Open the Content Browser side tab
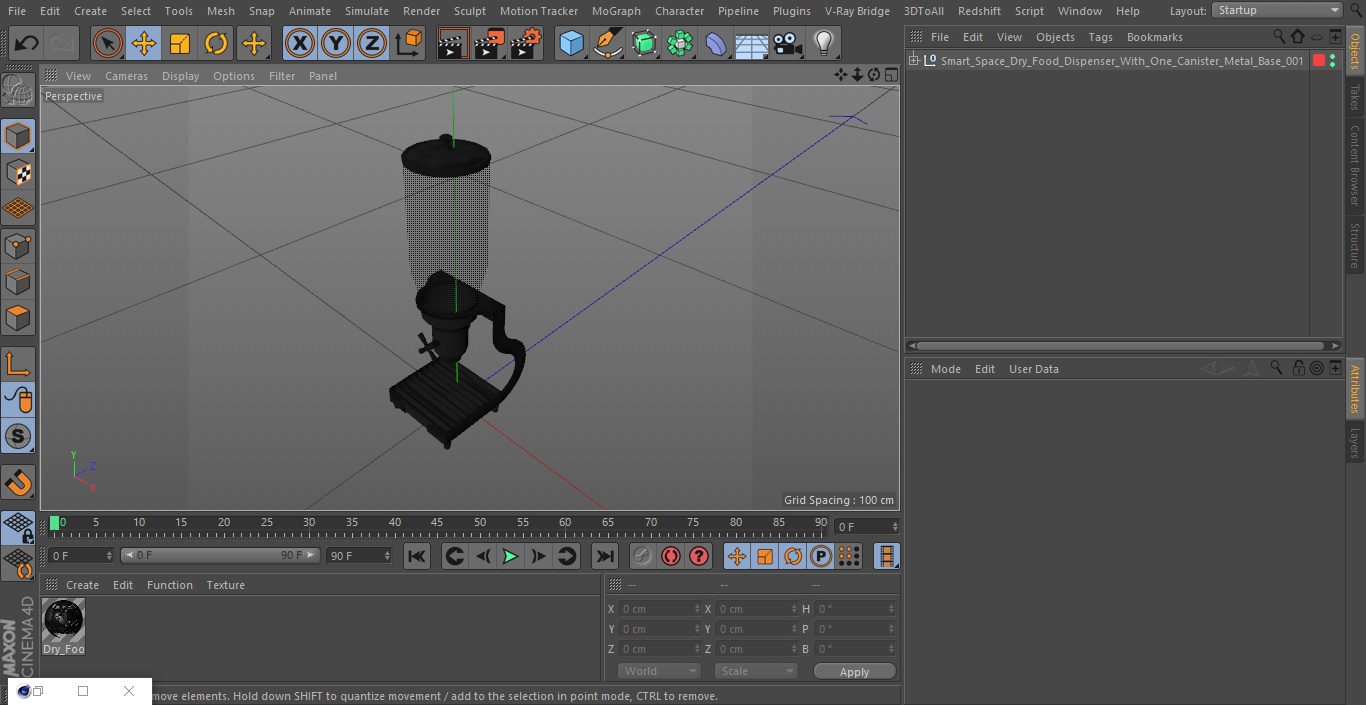Viewport: 1366px width, 705px height. pos(1355,165)
